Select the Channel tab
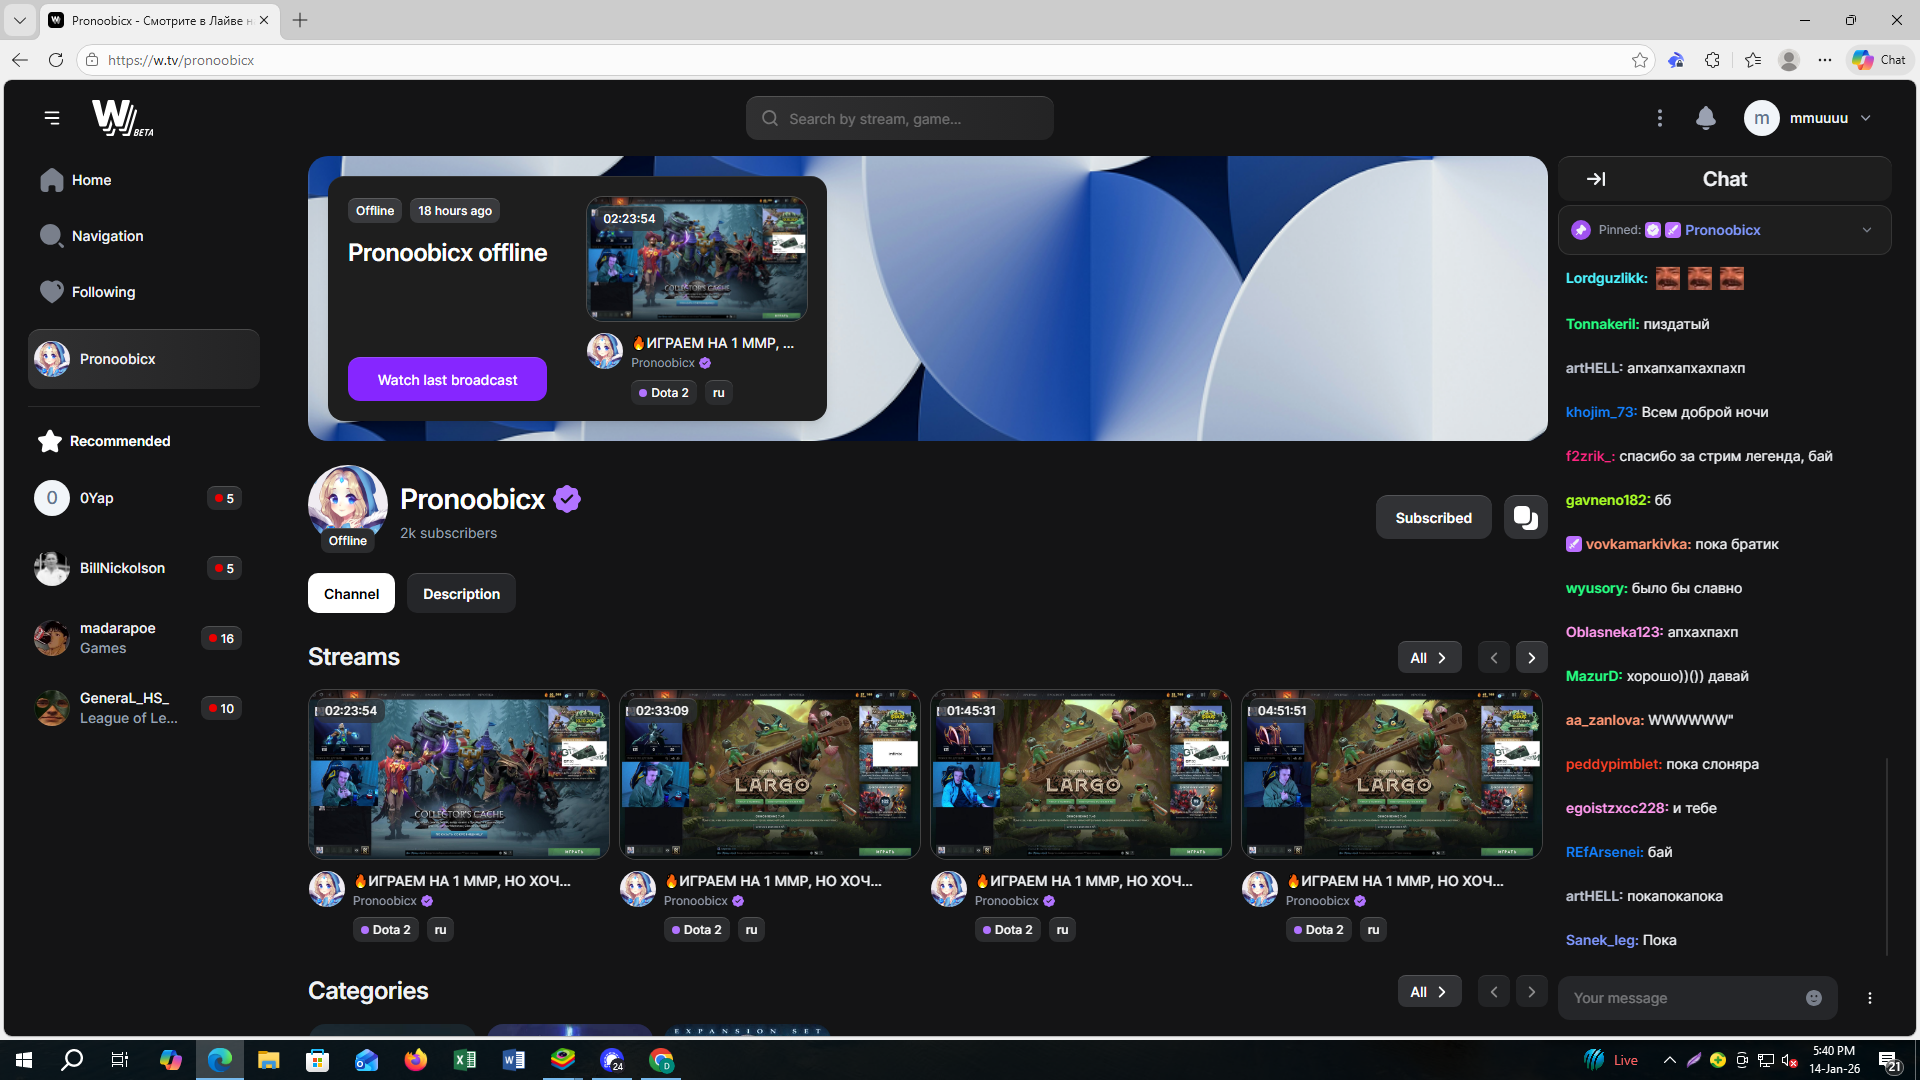The width and height of the screenshot is (1920, 1080). tap(351, 593)
